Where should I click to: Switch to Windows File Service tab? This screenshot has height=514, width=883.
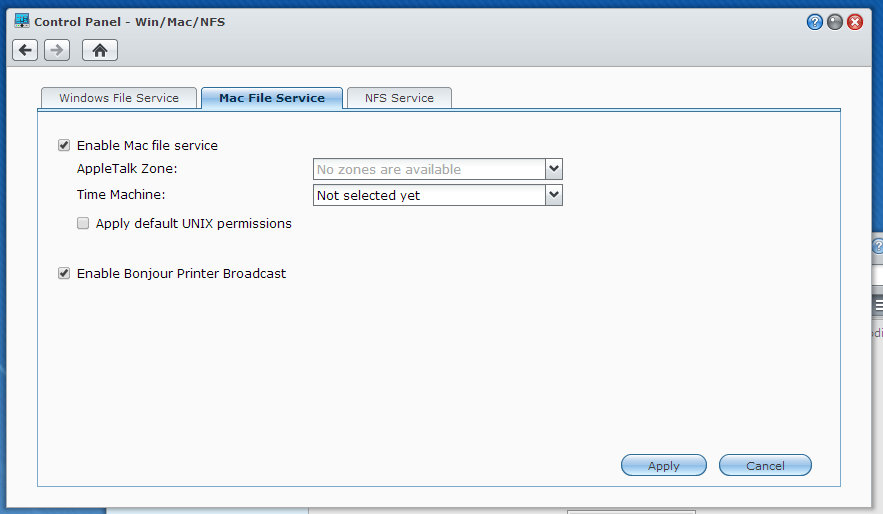coord(119,98)
